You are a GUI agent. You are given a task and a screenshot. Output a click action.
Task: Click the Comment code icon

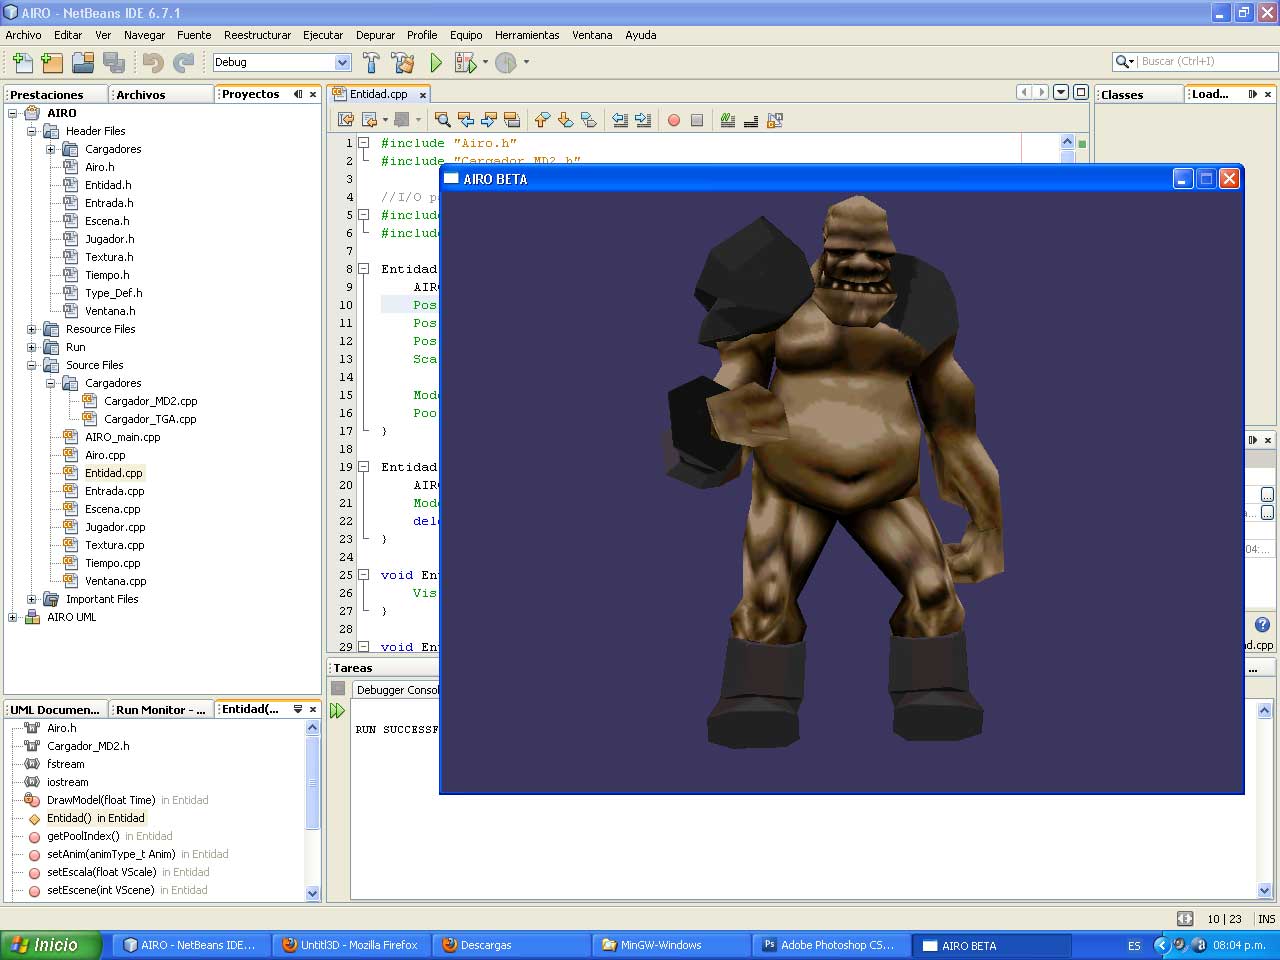[x=728, y=120]
